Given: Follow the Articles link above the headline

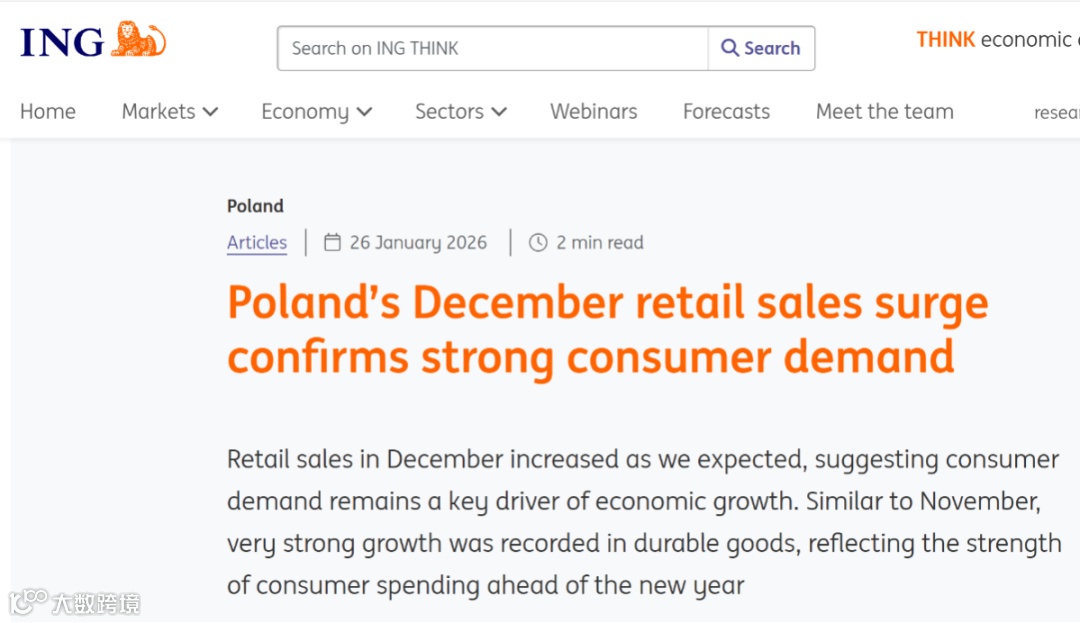Looking at the screenshot, I should (x=257, y=242).
